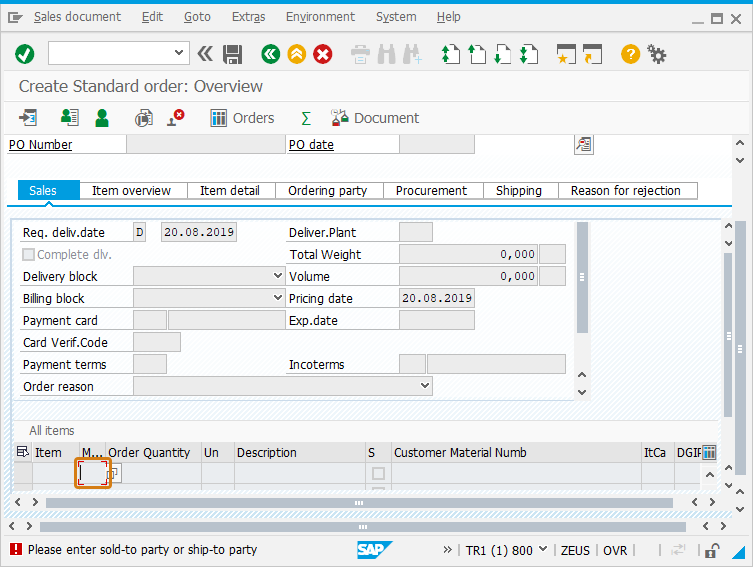Open the Sales document menu
The width and height of the screenshot is (753, 567).
click(77, 17)
